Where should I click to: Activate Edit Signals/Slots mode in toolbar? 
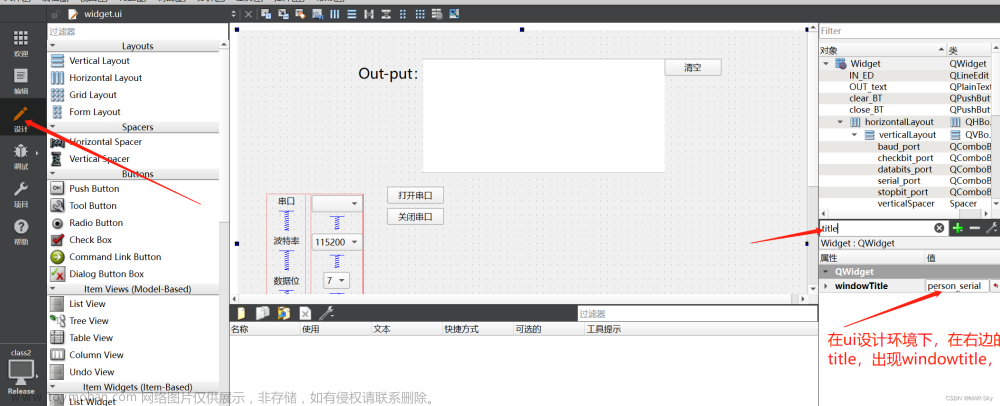[x=283, y=14]
